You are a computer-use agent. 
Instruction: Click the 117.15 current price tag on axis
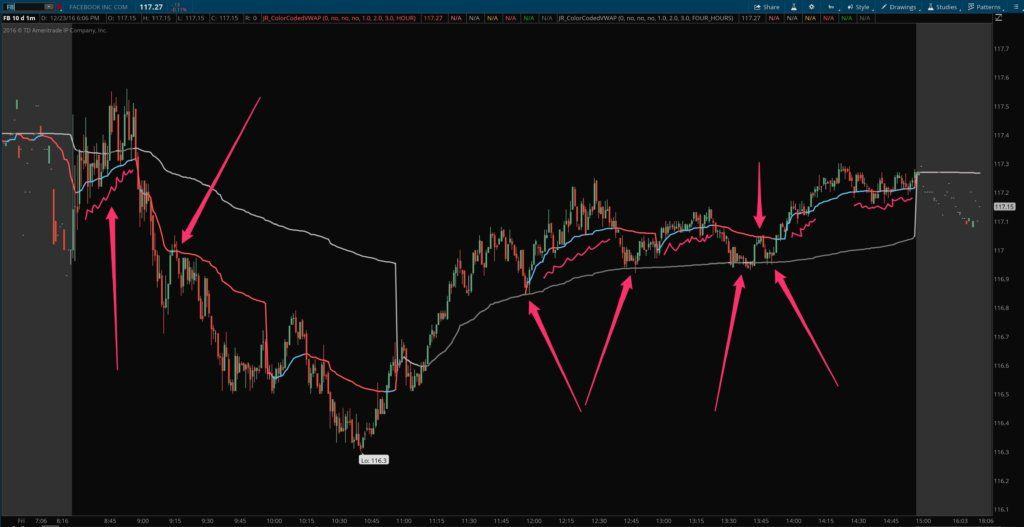1003,206
